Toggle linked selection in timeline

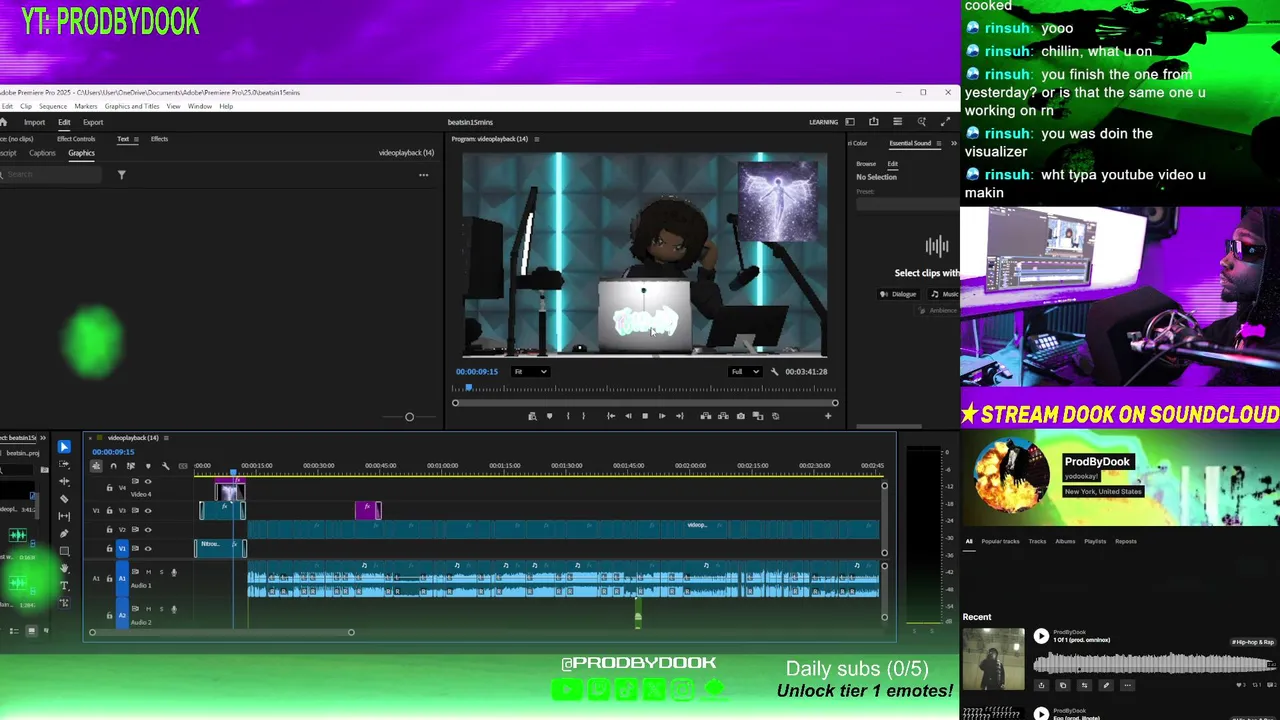(131, 466)
